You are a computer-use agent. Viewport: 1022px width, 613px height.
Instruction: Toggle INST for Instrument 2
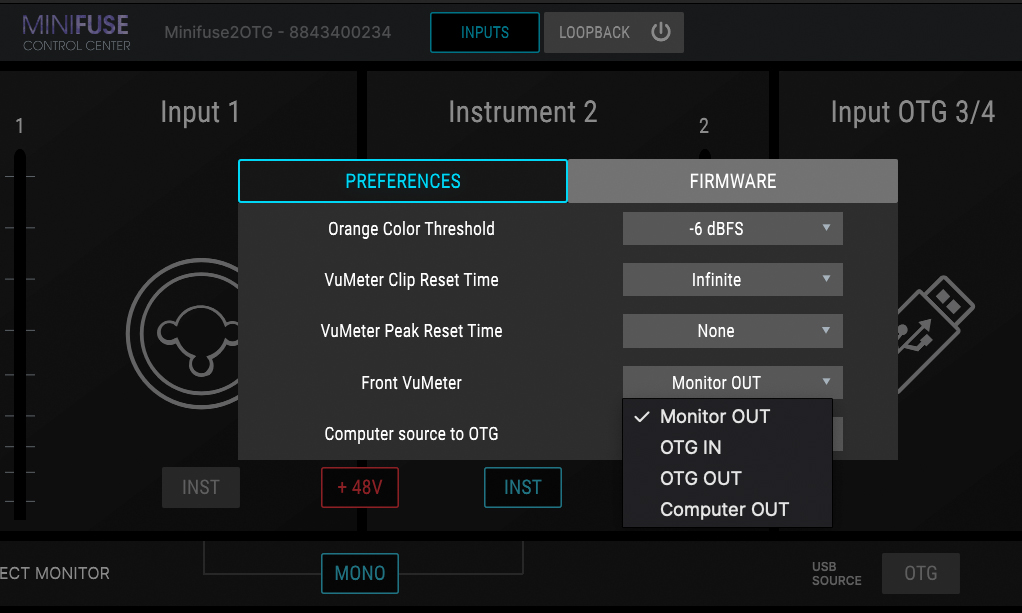click(522, 487)
